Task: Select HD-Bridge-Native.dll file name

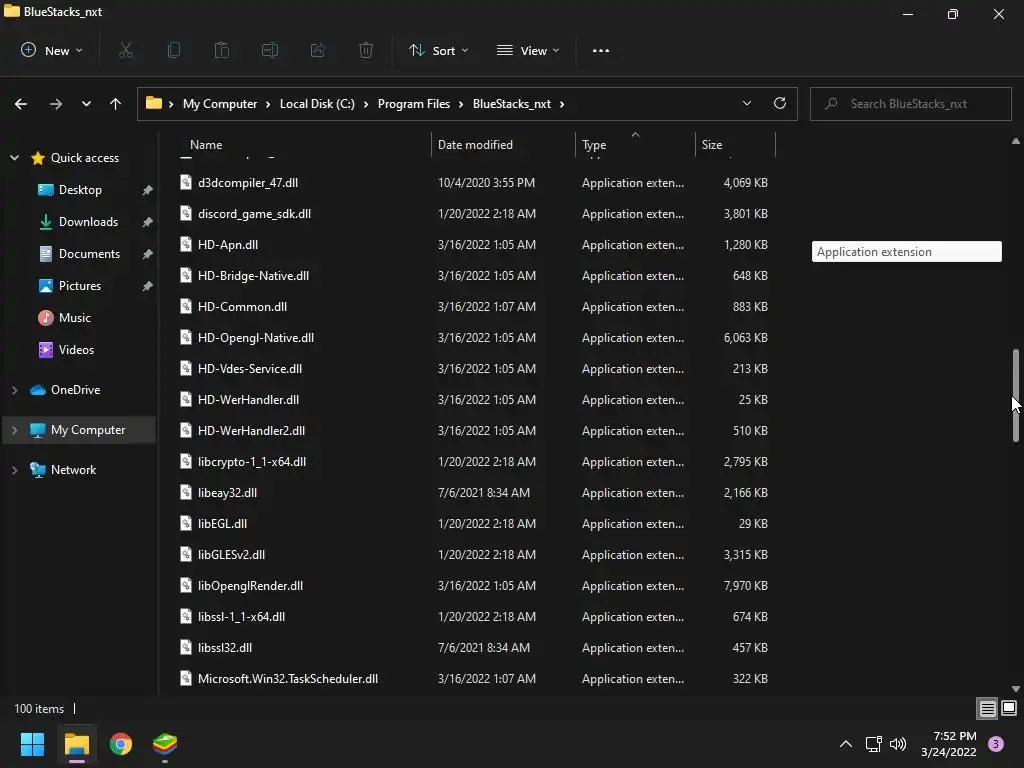Action: pos(253,276)
